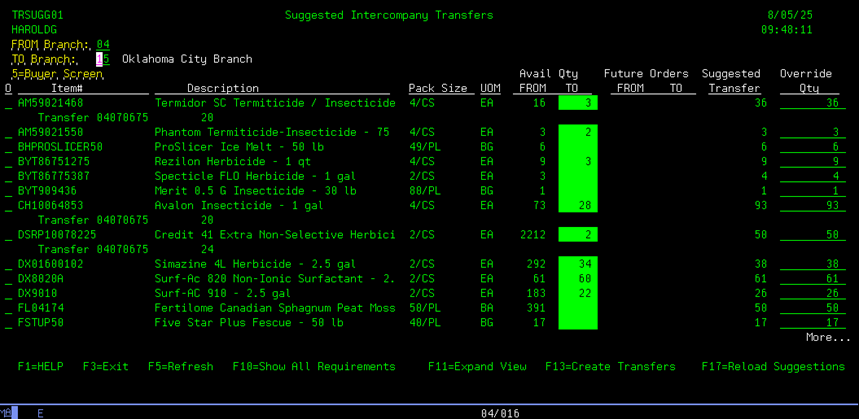The image size is (859, 419).
Task: Click F1=HELP function key
Action: [x=40, y=367]
